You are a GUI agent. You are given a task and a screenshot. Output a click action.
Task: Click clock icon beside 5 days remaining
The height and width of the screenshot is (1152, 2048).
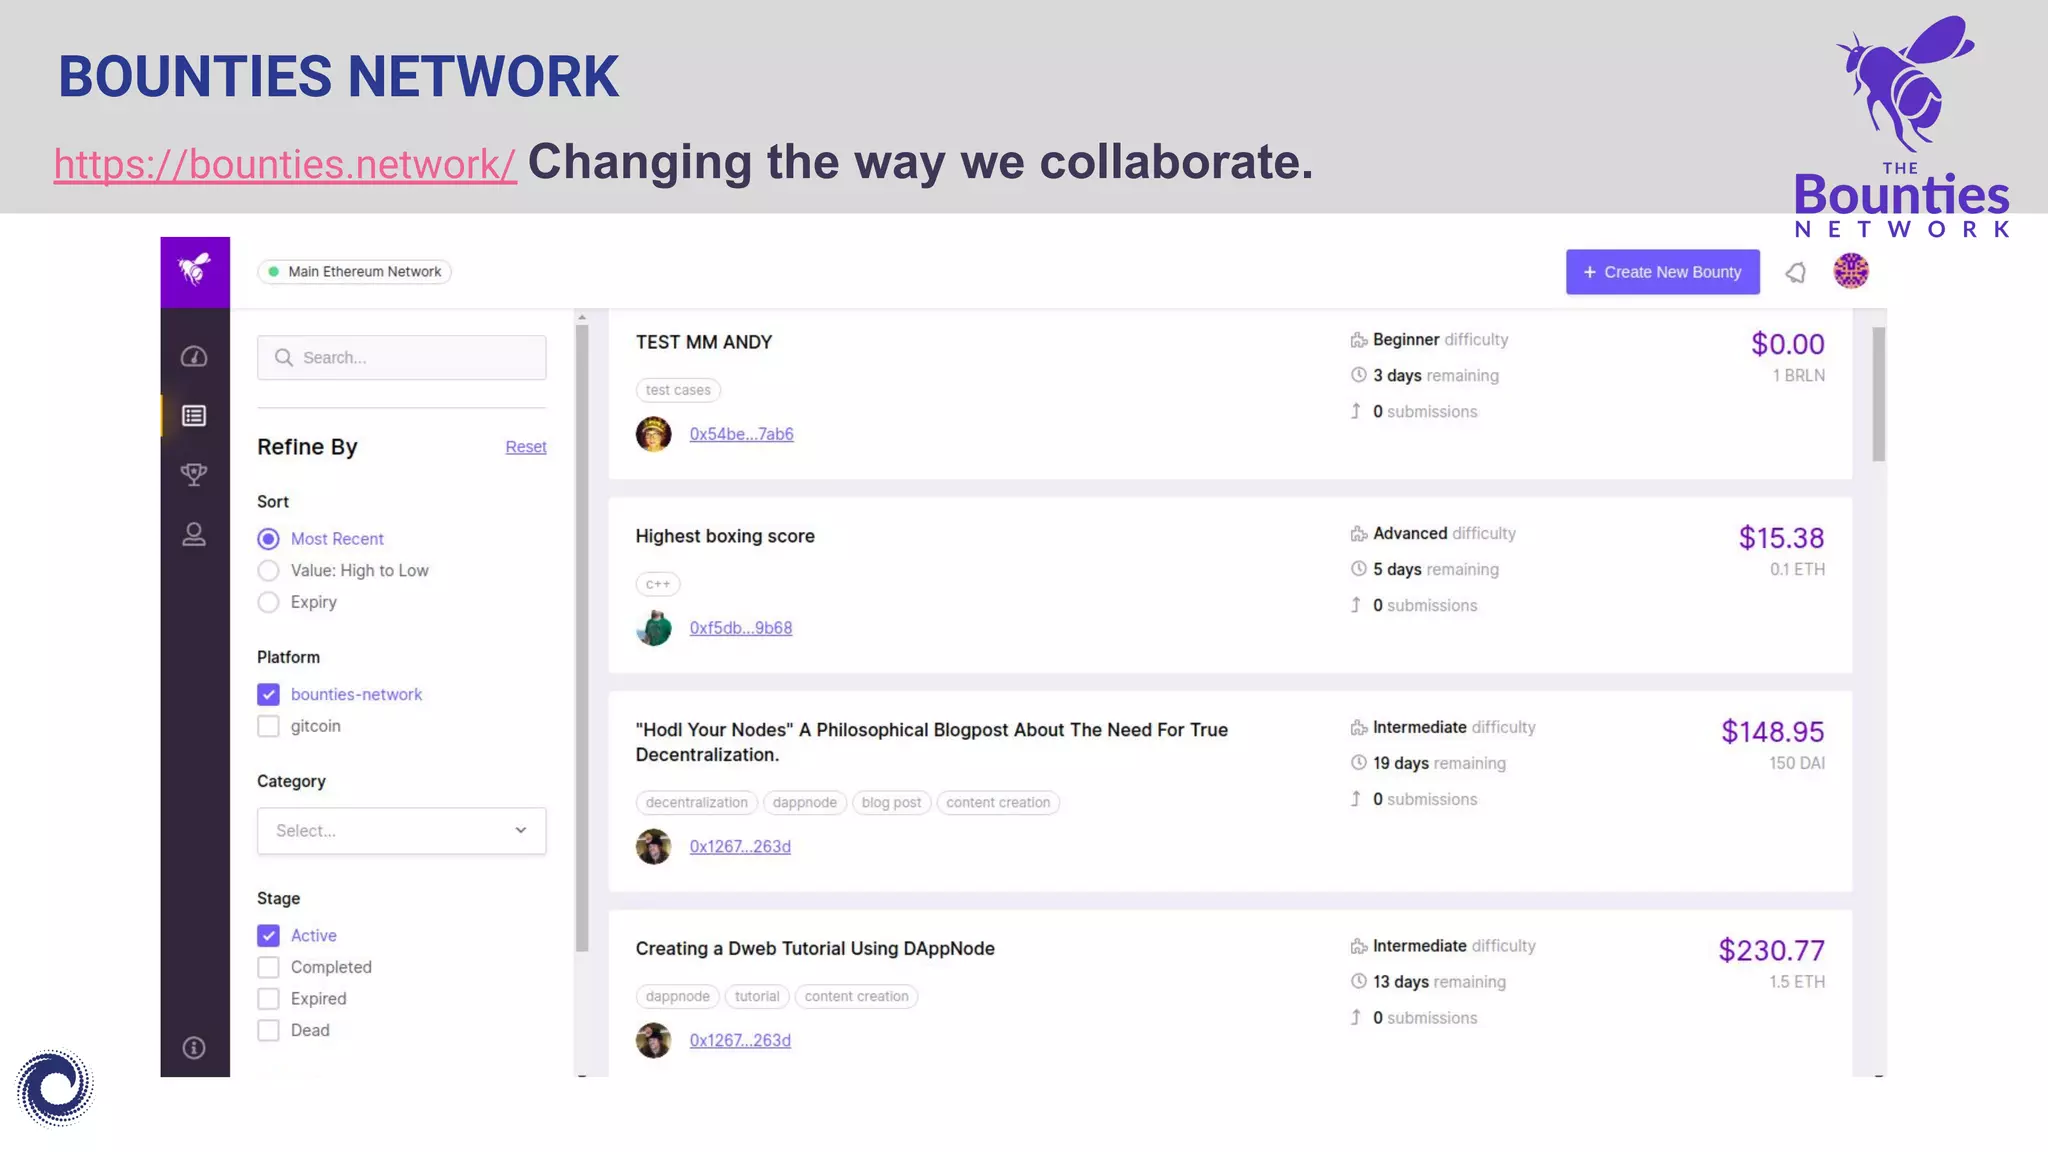(1358, 569)
